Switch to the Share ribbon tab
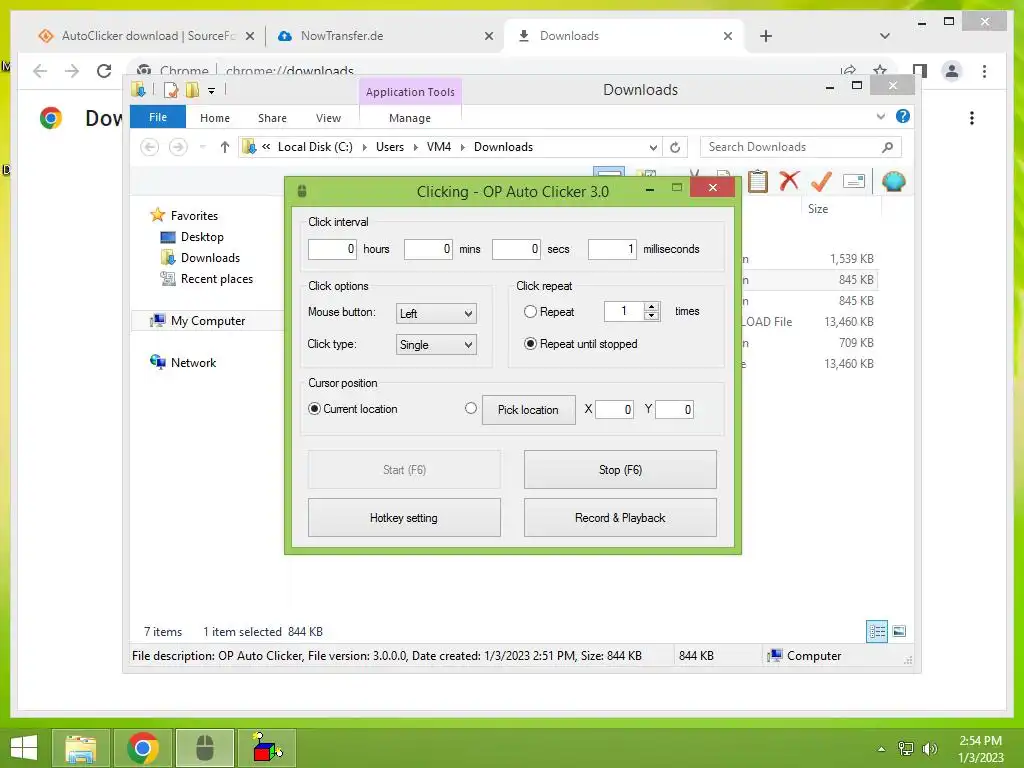 272,118
